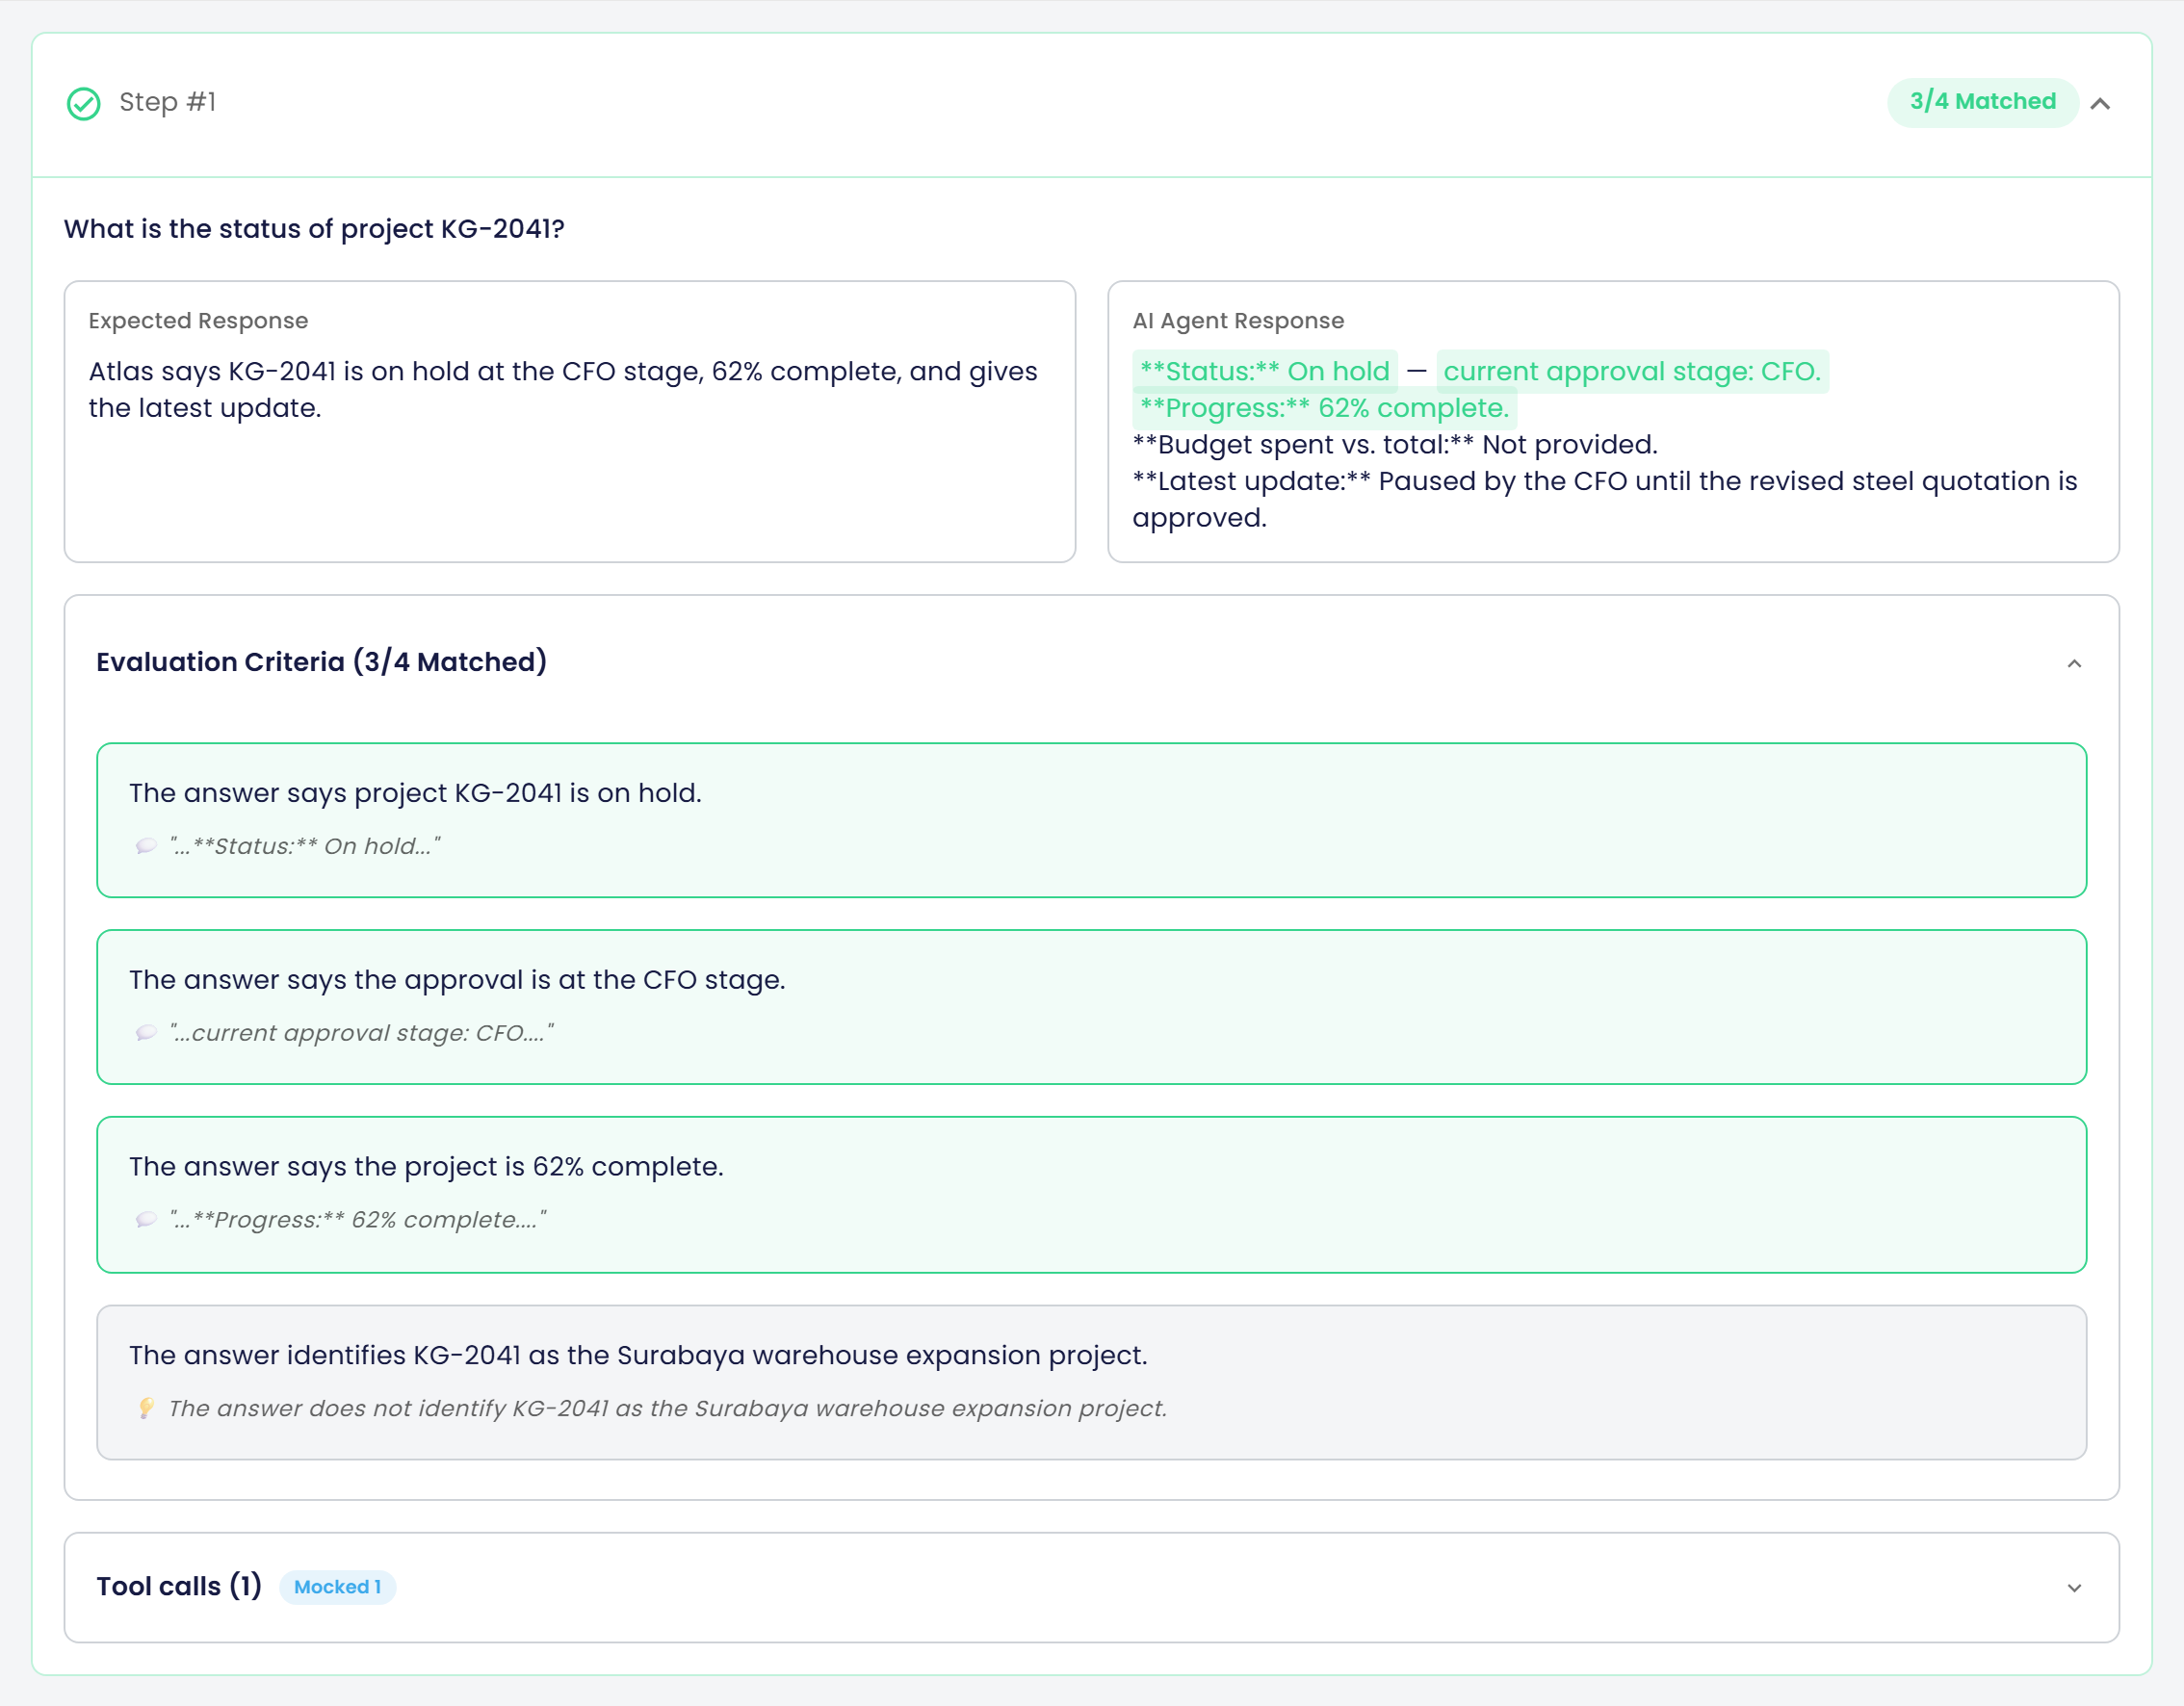
Task: Click the AI Agent Response label
Action: tap(1238, 321)
